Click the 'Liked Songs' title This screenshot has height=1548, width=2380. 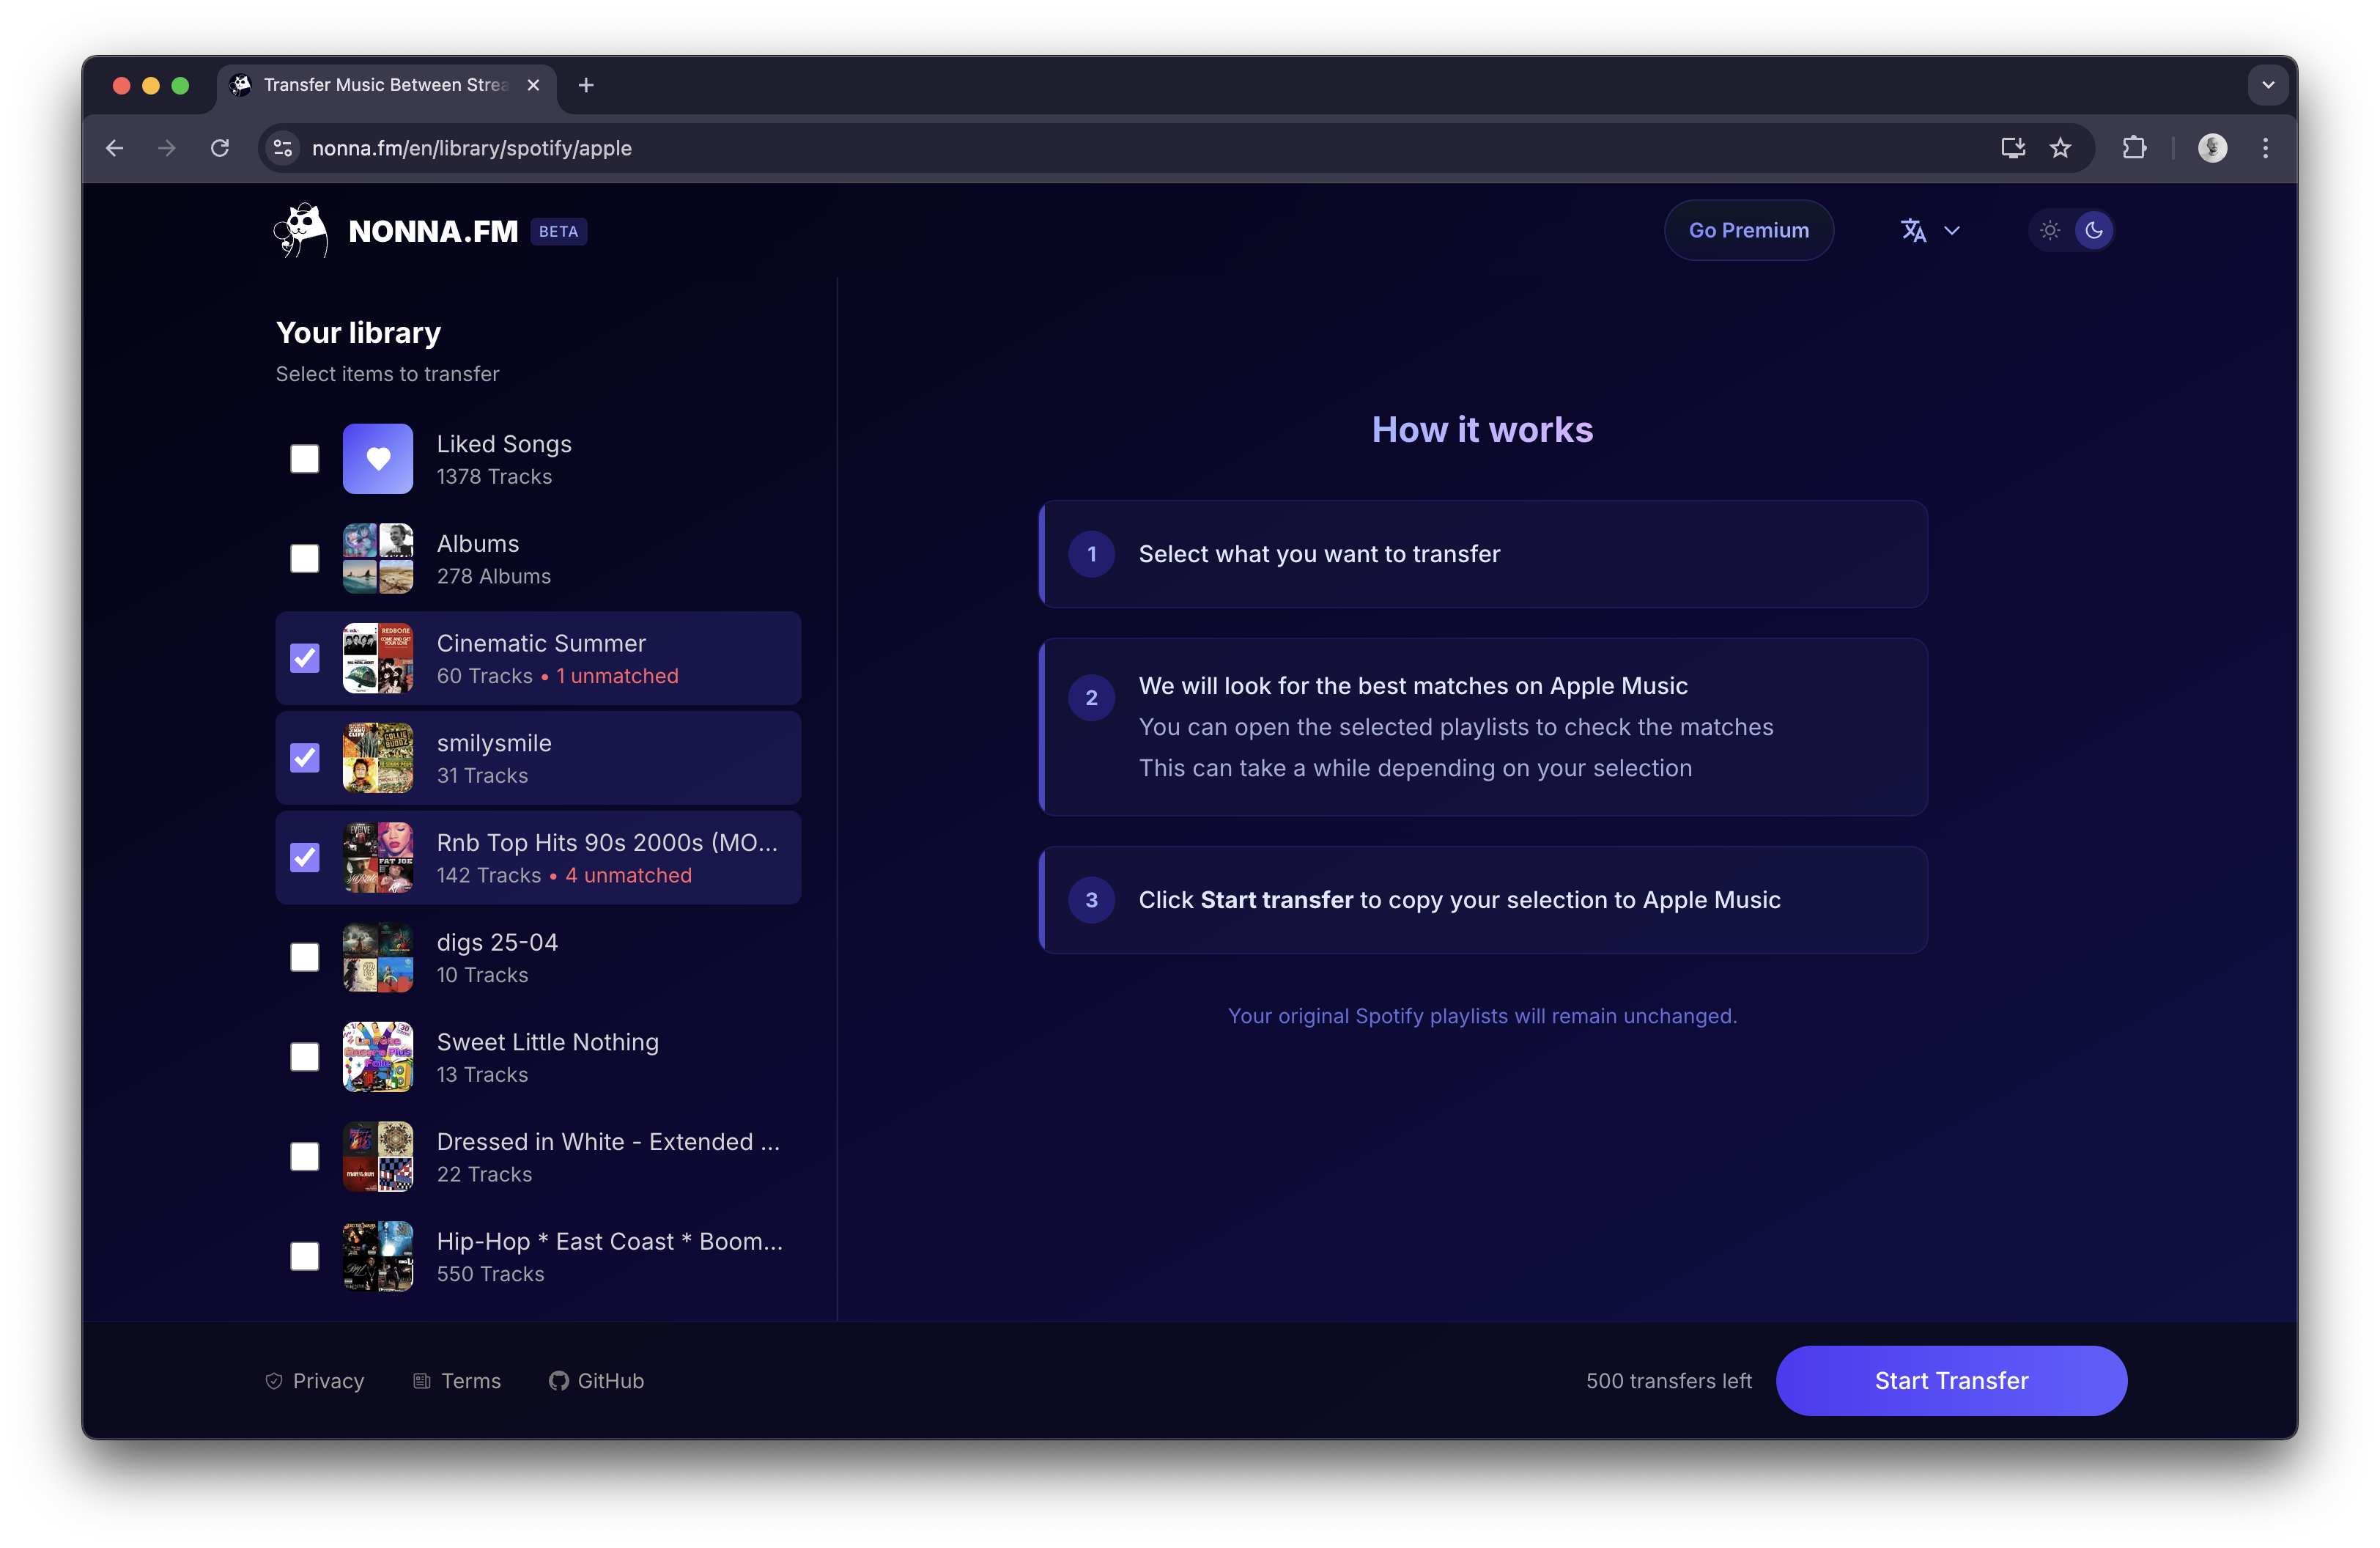coord(504,444)
